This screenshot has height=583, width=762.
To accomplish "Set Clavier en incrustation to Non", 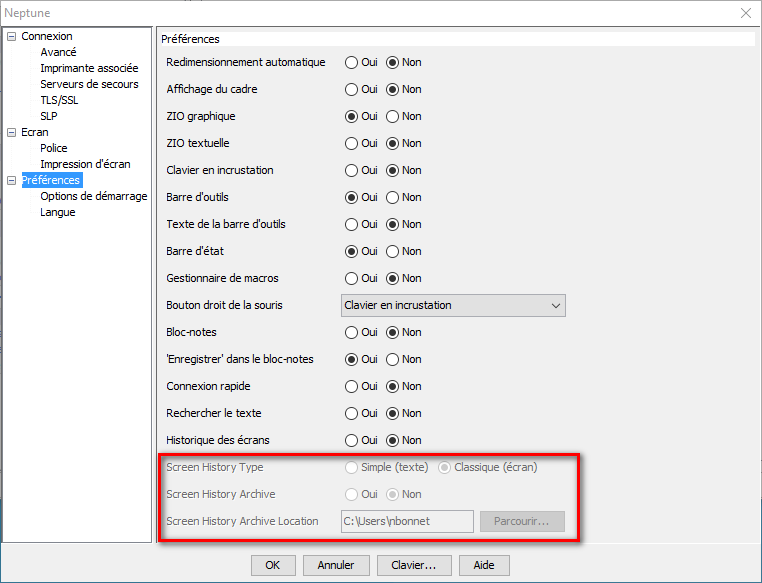I will tap(404, 171).
